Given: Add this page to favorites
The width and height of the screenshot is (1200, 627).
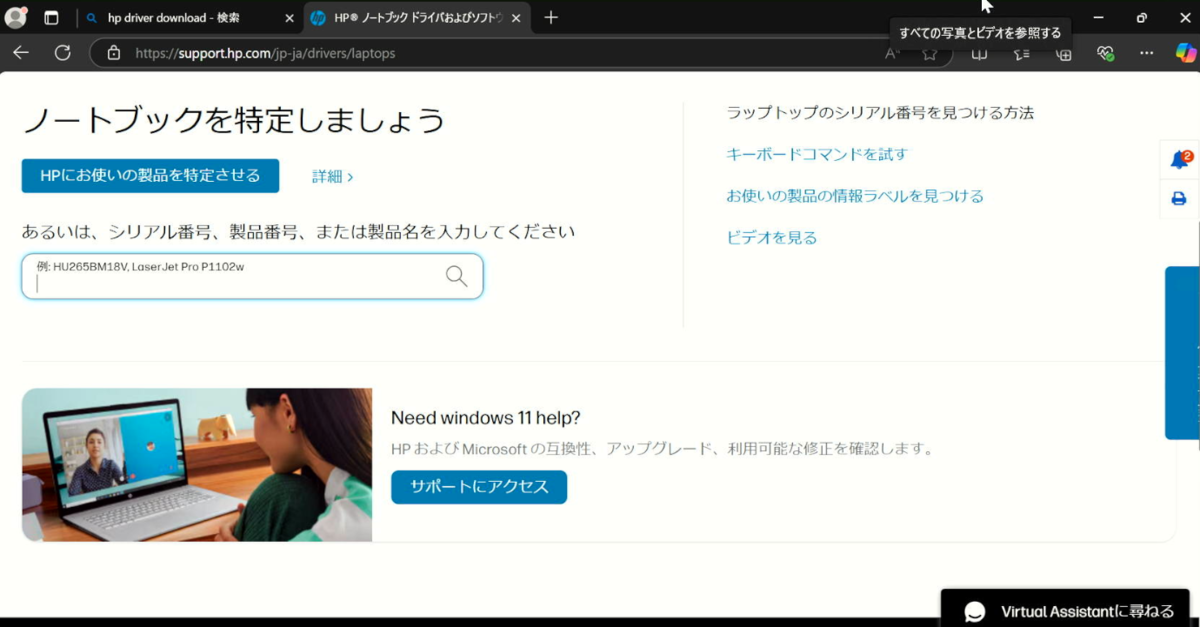Looking at the screenshot, I should pyautogui.click(x=930, y=53).
